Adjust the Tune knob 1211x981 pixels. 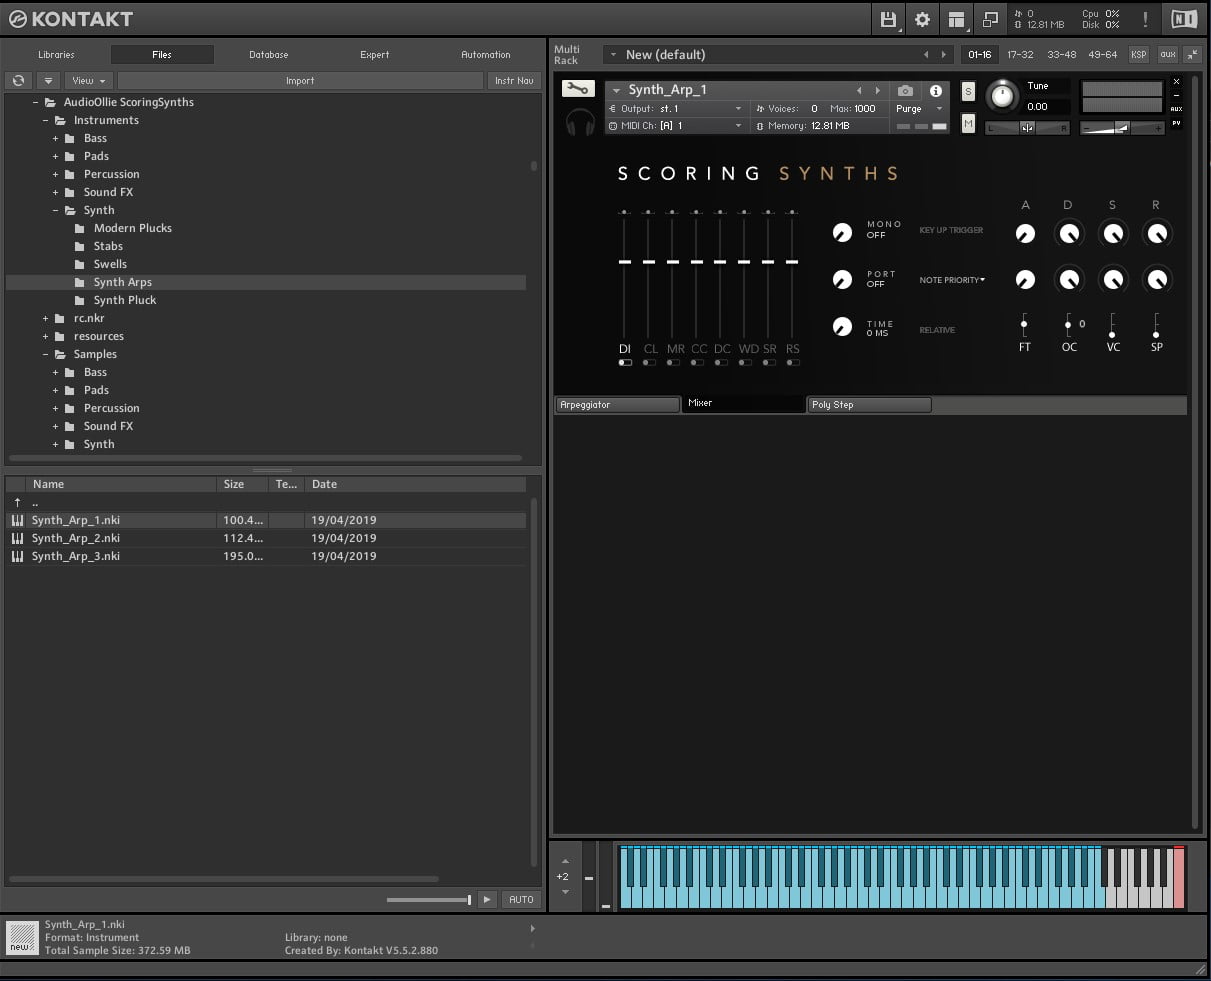pos(1001,96)
